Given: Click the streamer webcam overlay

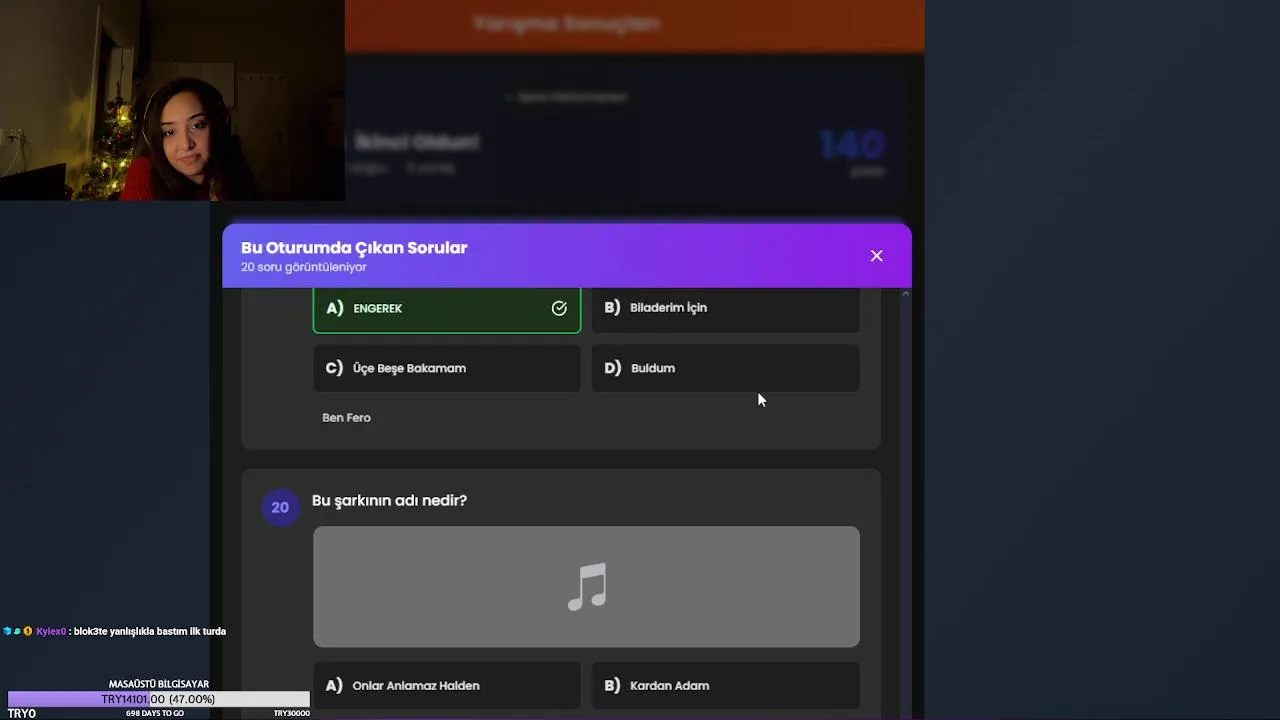Looking at the screenshot, I should pyautogui.click(x=172, y=100).
